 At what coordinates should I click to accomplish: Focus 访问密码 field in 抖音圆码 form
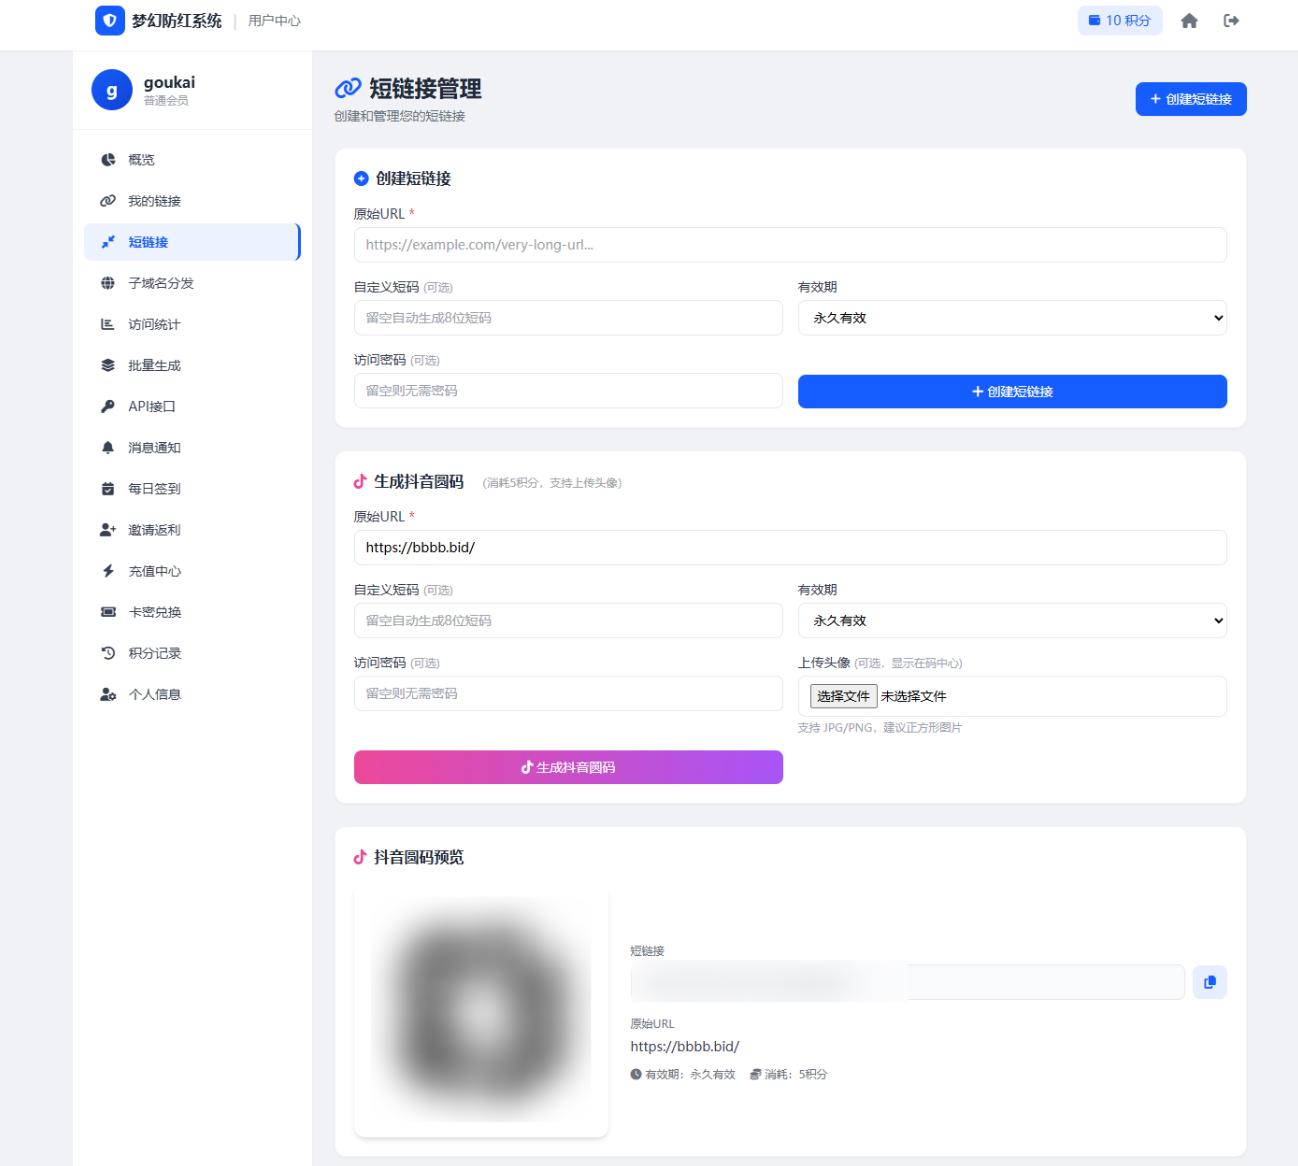[x=568, y=694]
